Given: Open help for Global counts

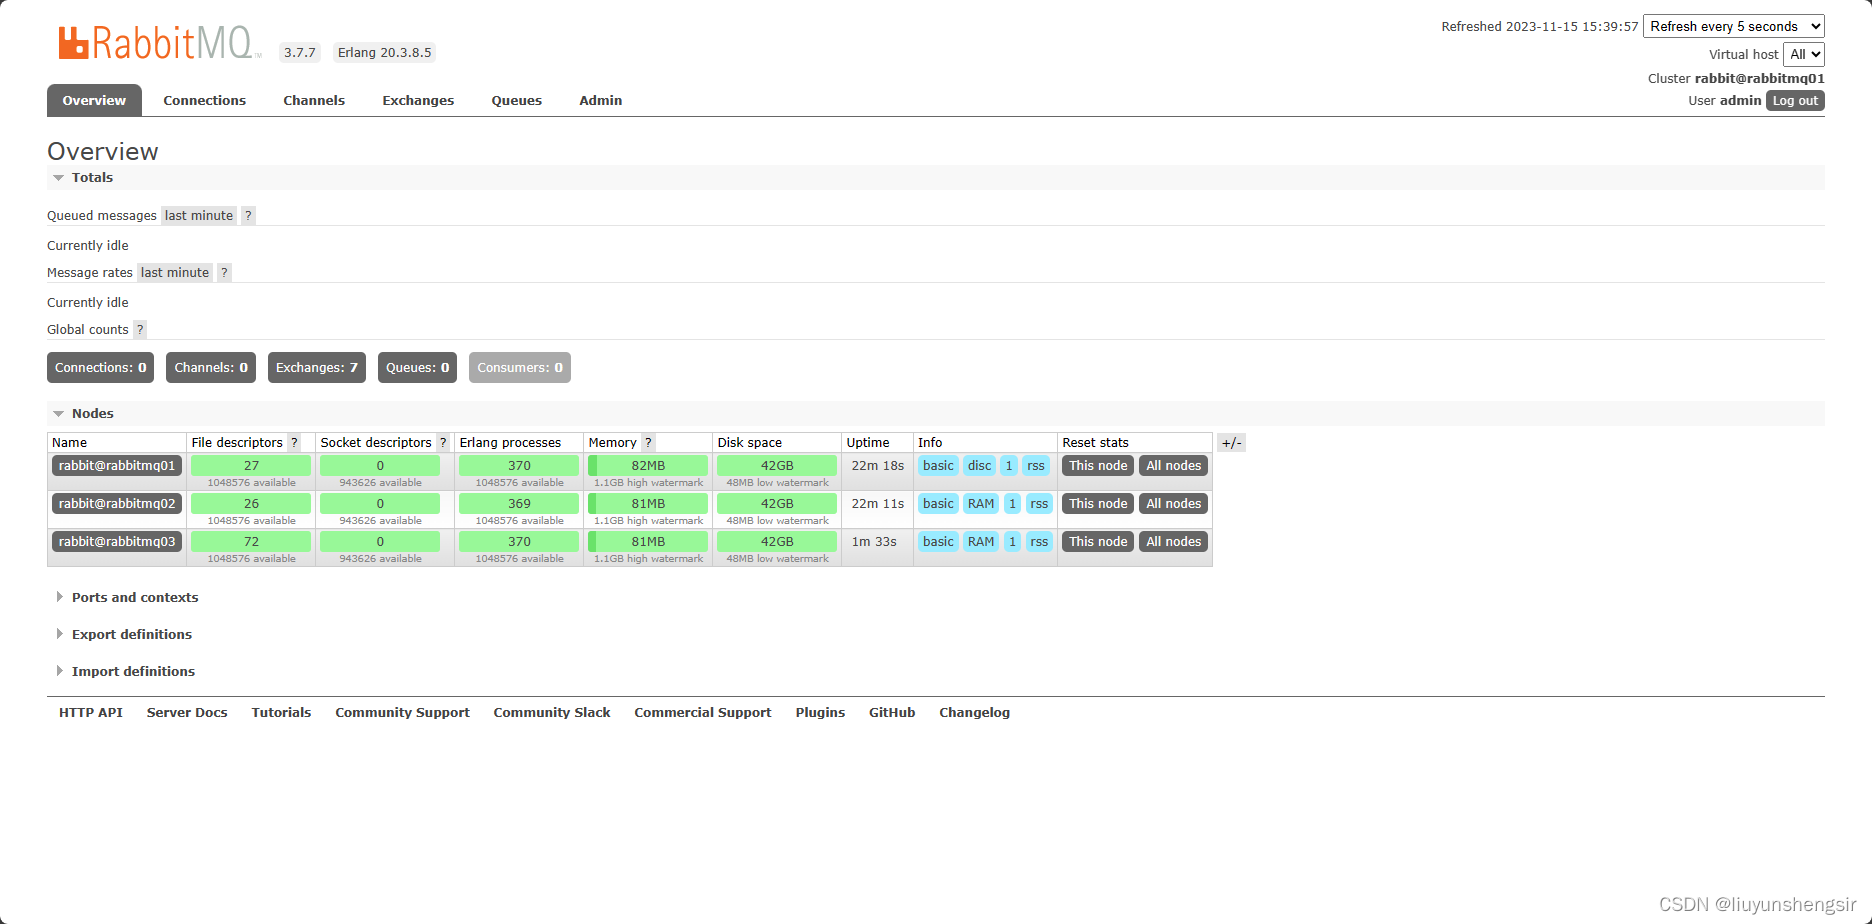Looking at the screenshot, I should [x=140, y=329].
